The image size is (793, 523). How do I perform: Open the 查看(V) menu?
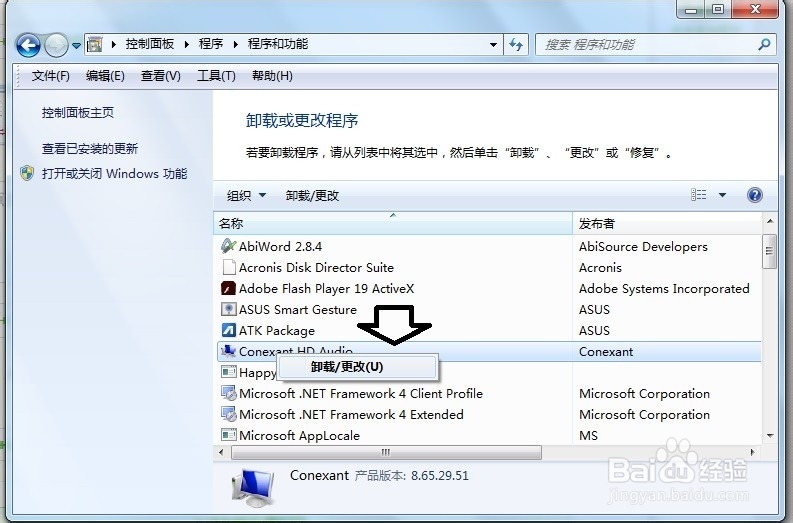[x=160, y=76]
